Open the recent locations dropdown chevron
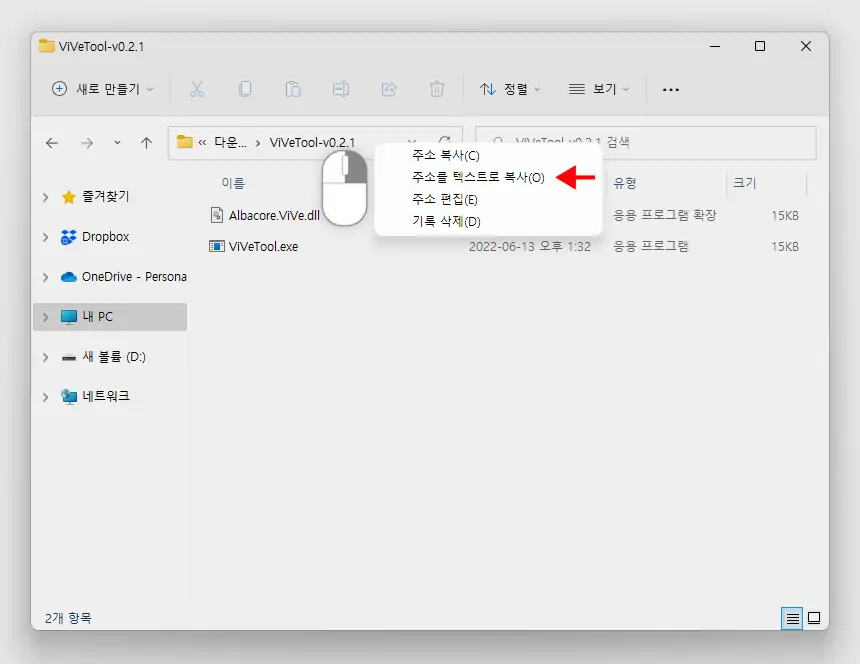860x664 pixels. coord(117,143)
